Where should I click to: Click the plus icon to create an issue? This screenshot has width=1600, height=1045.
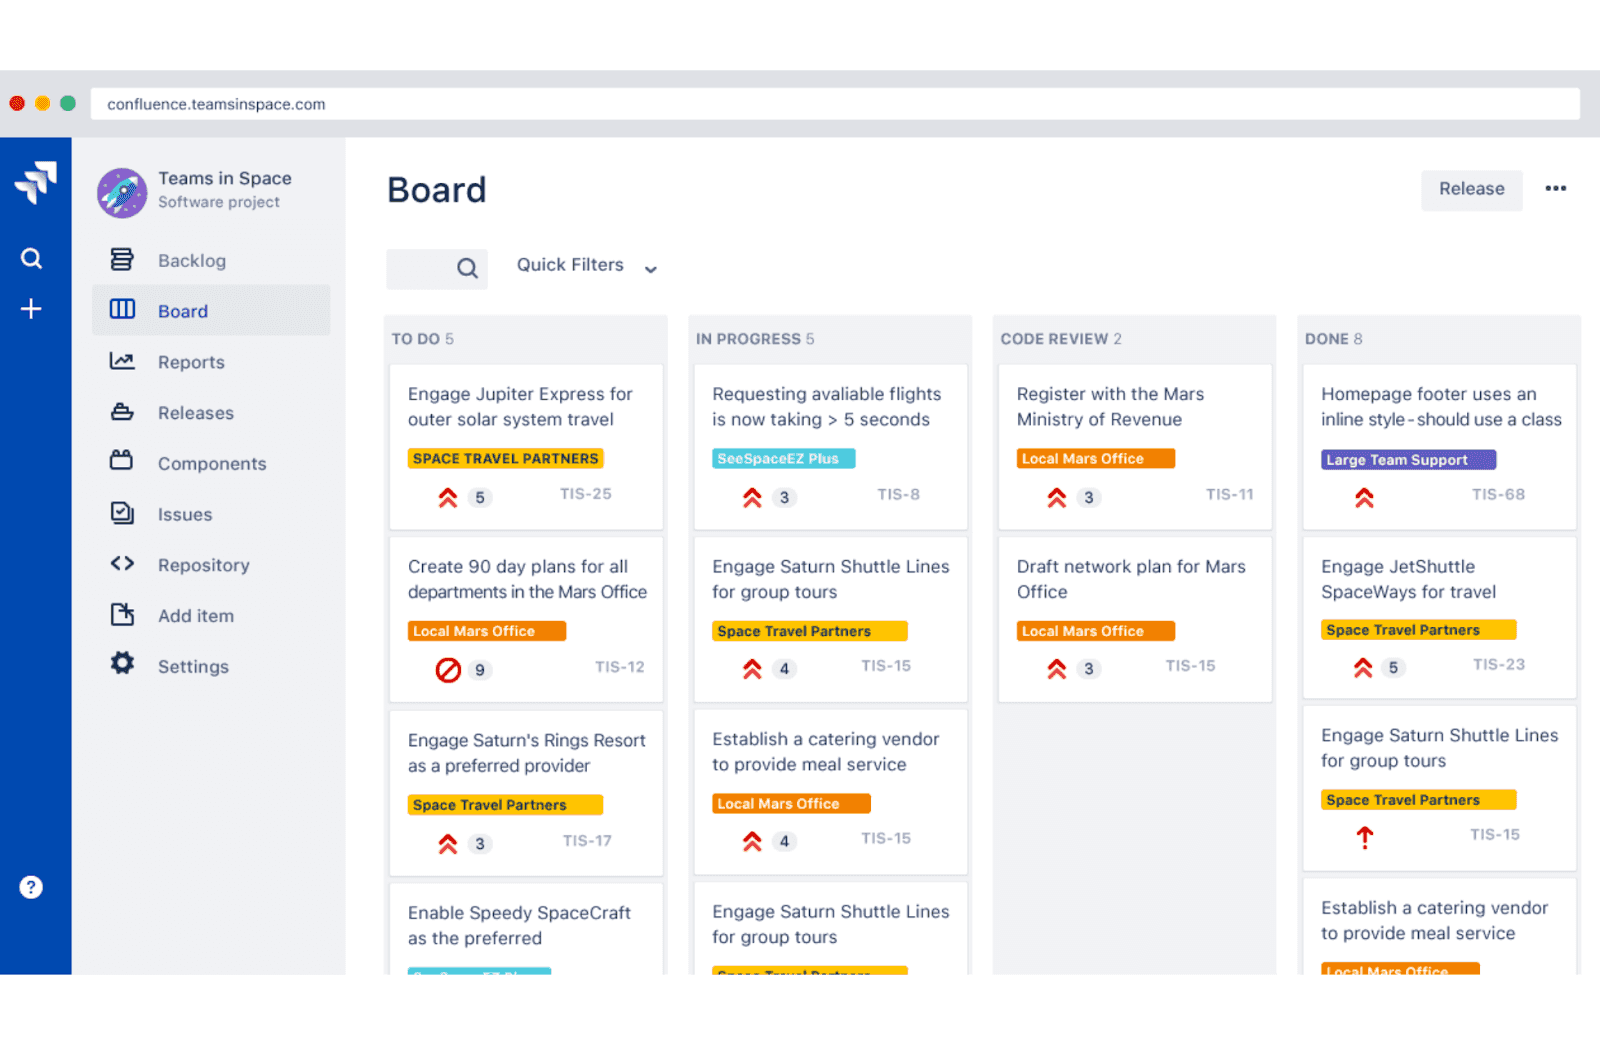click(31, 308)
